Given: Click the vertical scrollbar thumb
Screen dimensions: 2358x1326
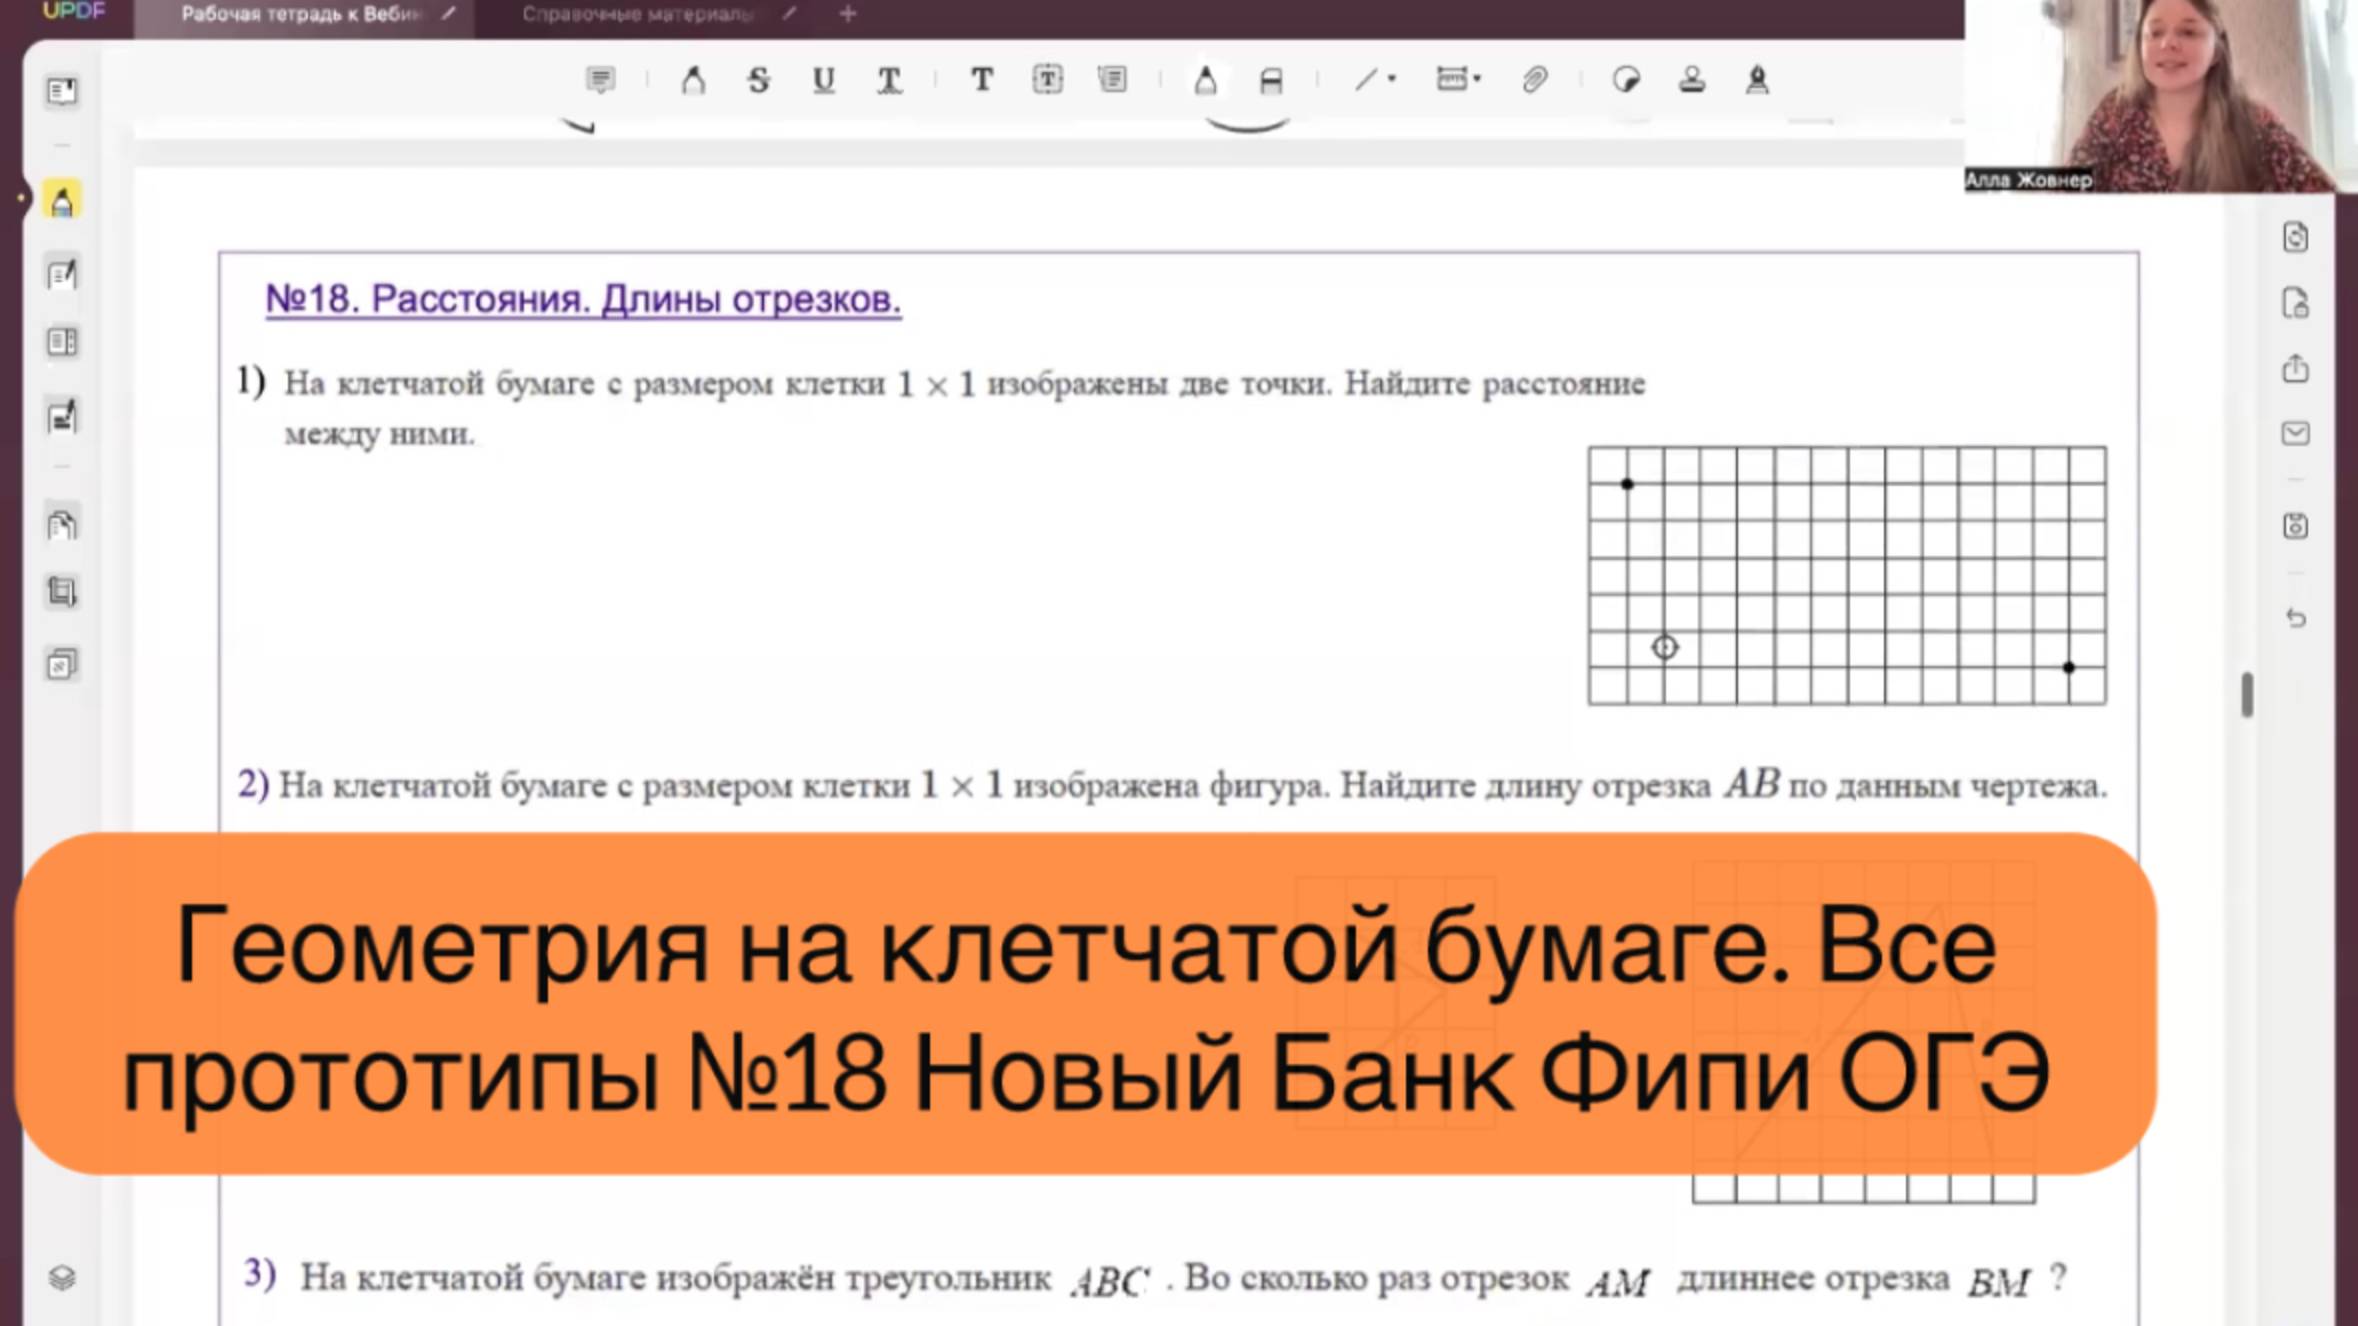Looking at the screenshot, I should 2246,694.
